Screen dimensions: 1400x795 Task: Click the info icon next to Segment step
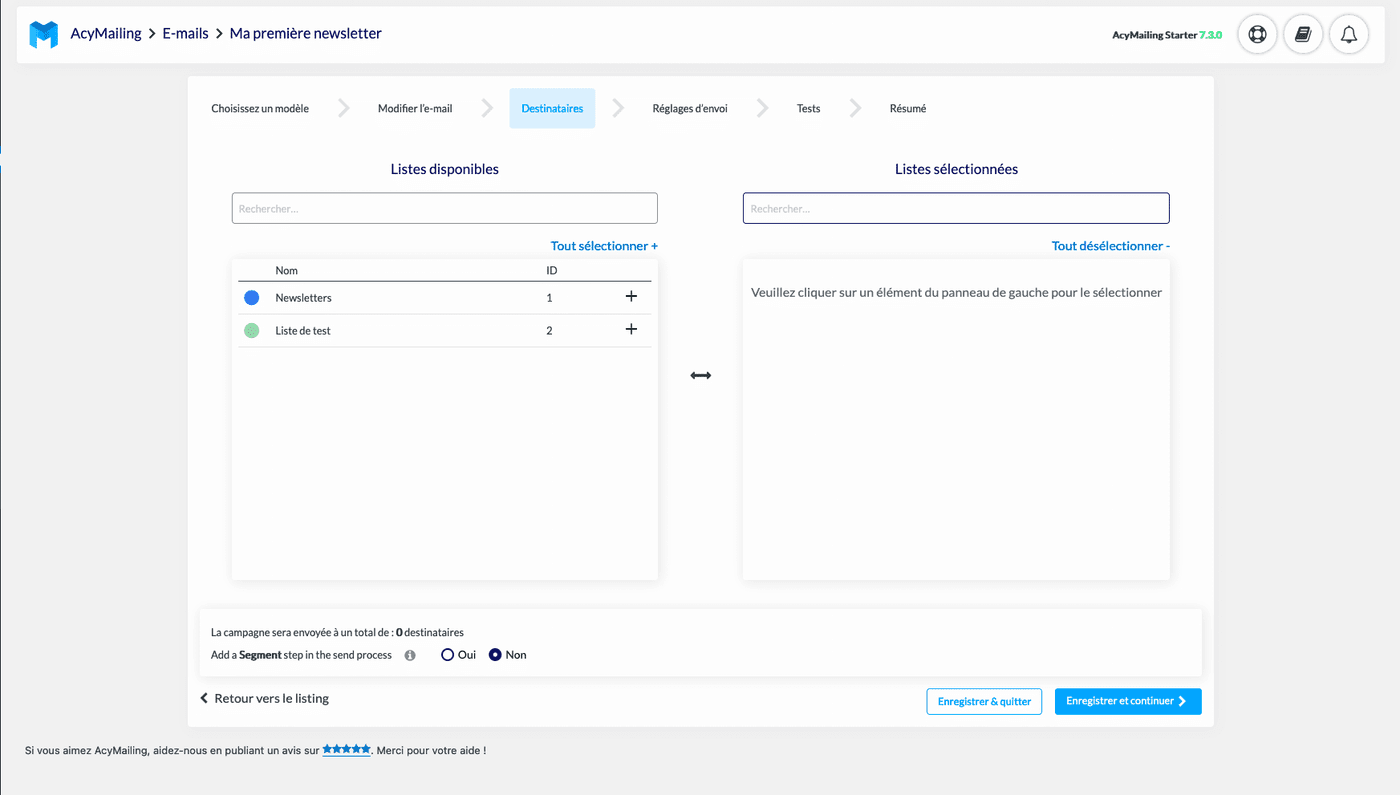tap(409, 655)
